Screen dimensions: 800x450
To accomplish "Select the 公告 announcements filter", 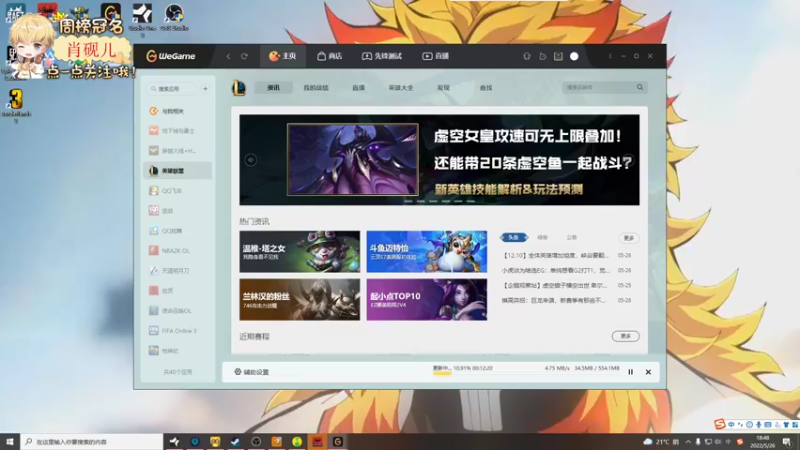I will click(571, 237).
